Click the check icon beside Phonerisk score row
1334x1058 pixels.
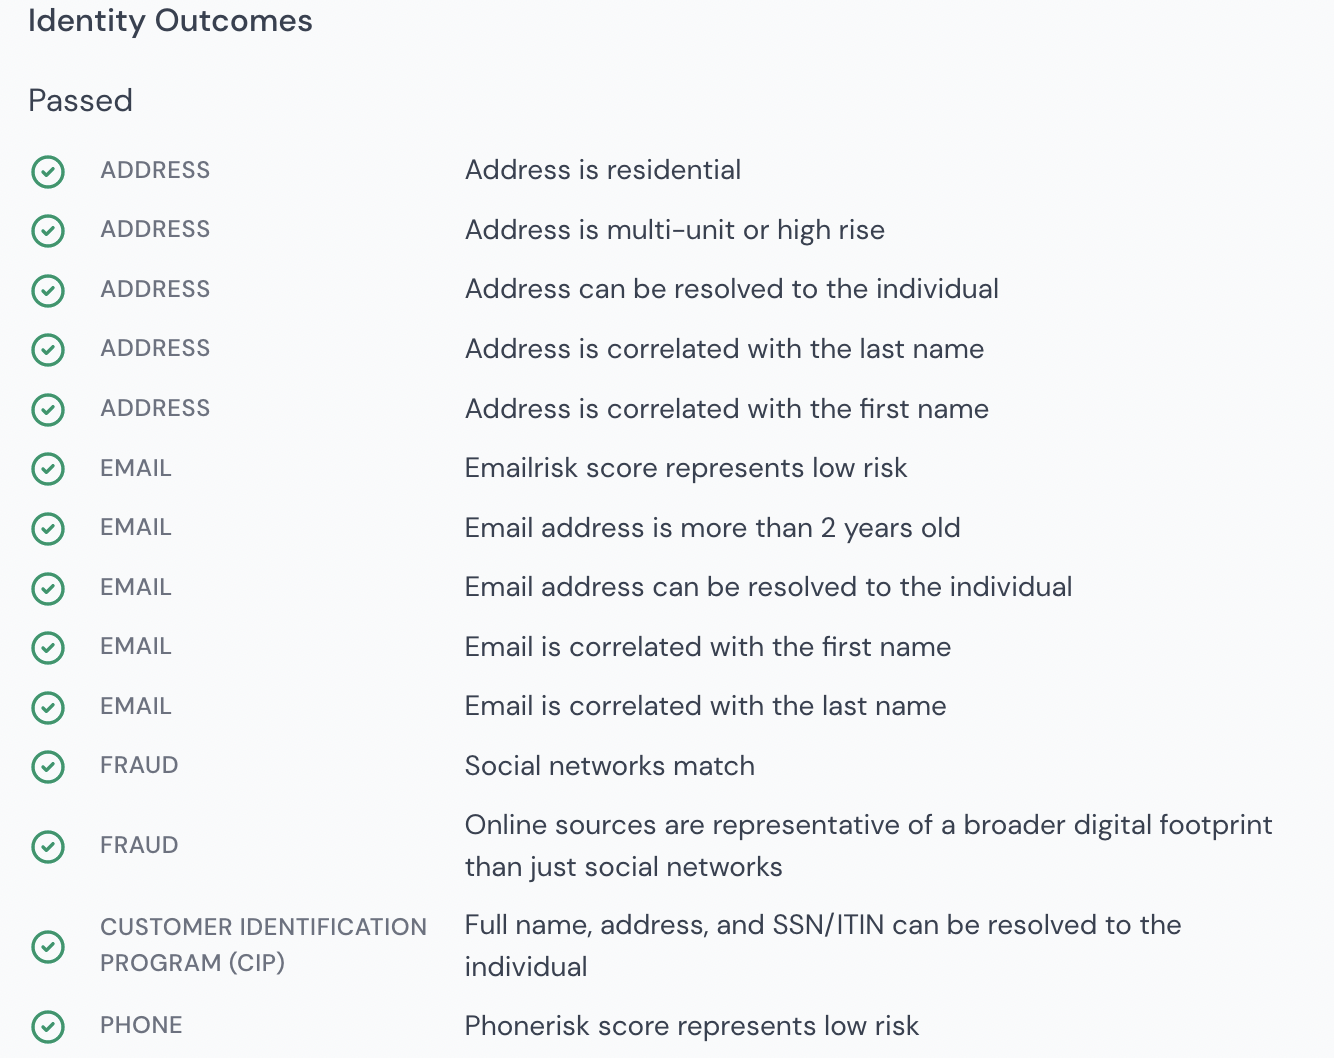pos(48,1027)
